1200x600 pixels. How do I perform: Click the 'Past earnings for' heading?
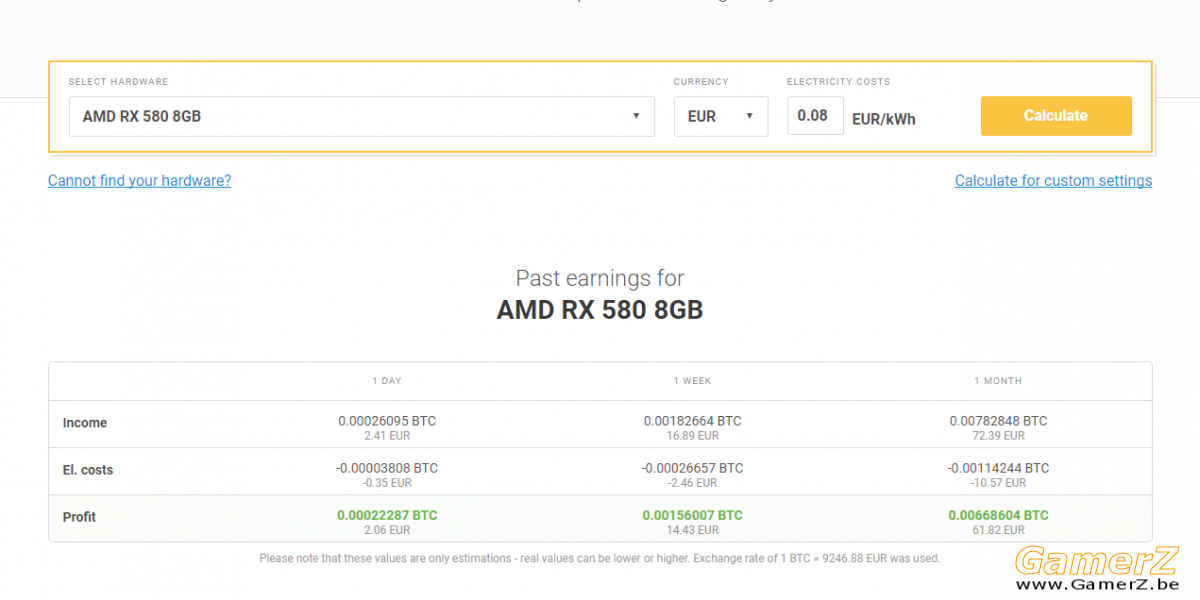600,278
